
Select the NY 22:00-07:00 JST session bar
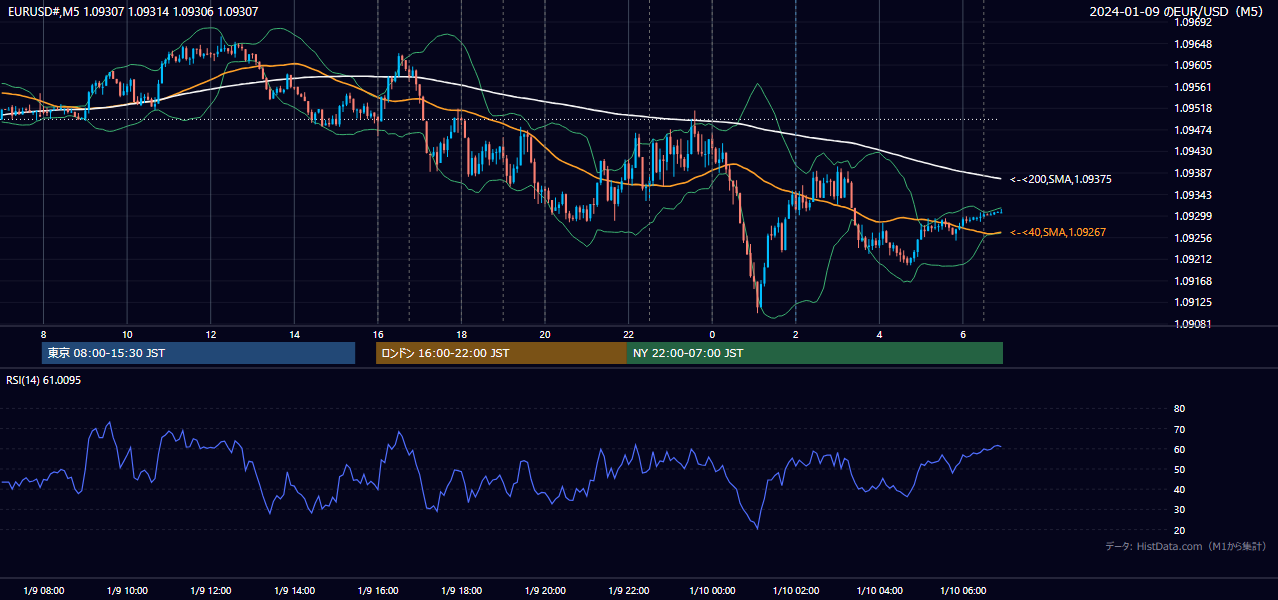pyautogui.click(x=815, y=353)
